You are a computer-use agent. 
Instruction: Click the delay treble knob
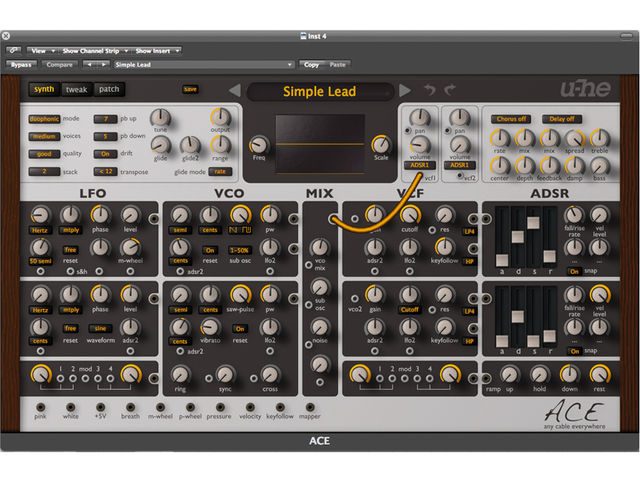[600, 138]
